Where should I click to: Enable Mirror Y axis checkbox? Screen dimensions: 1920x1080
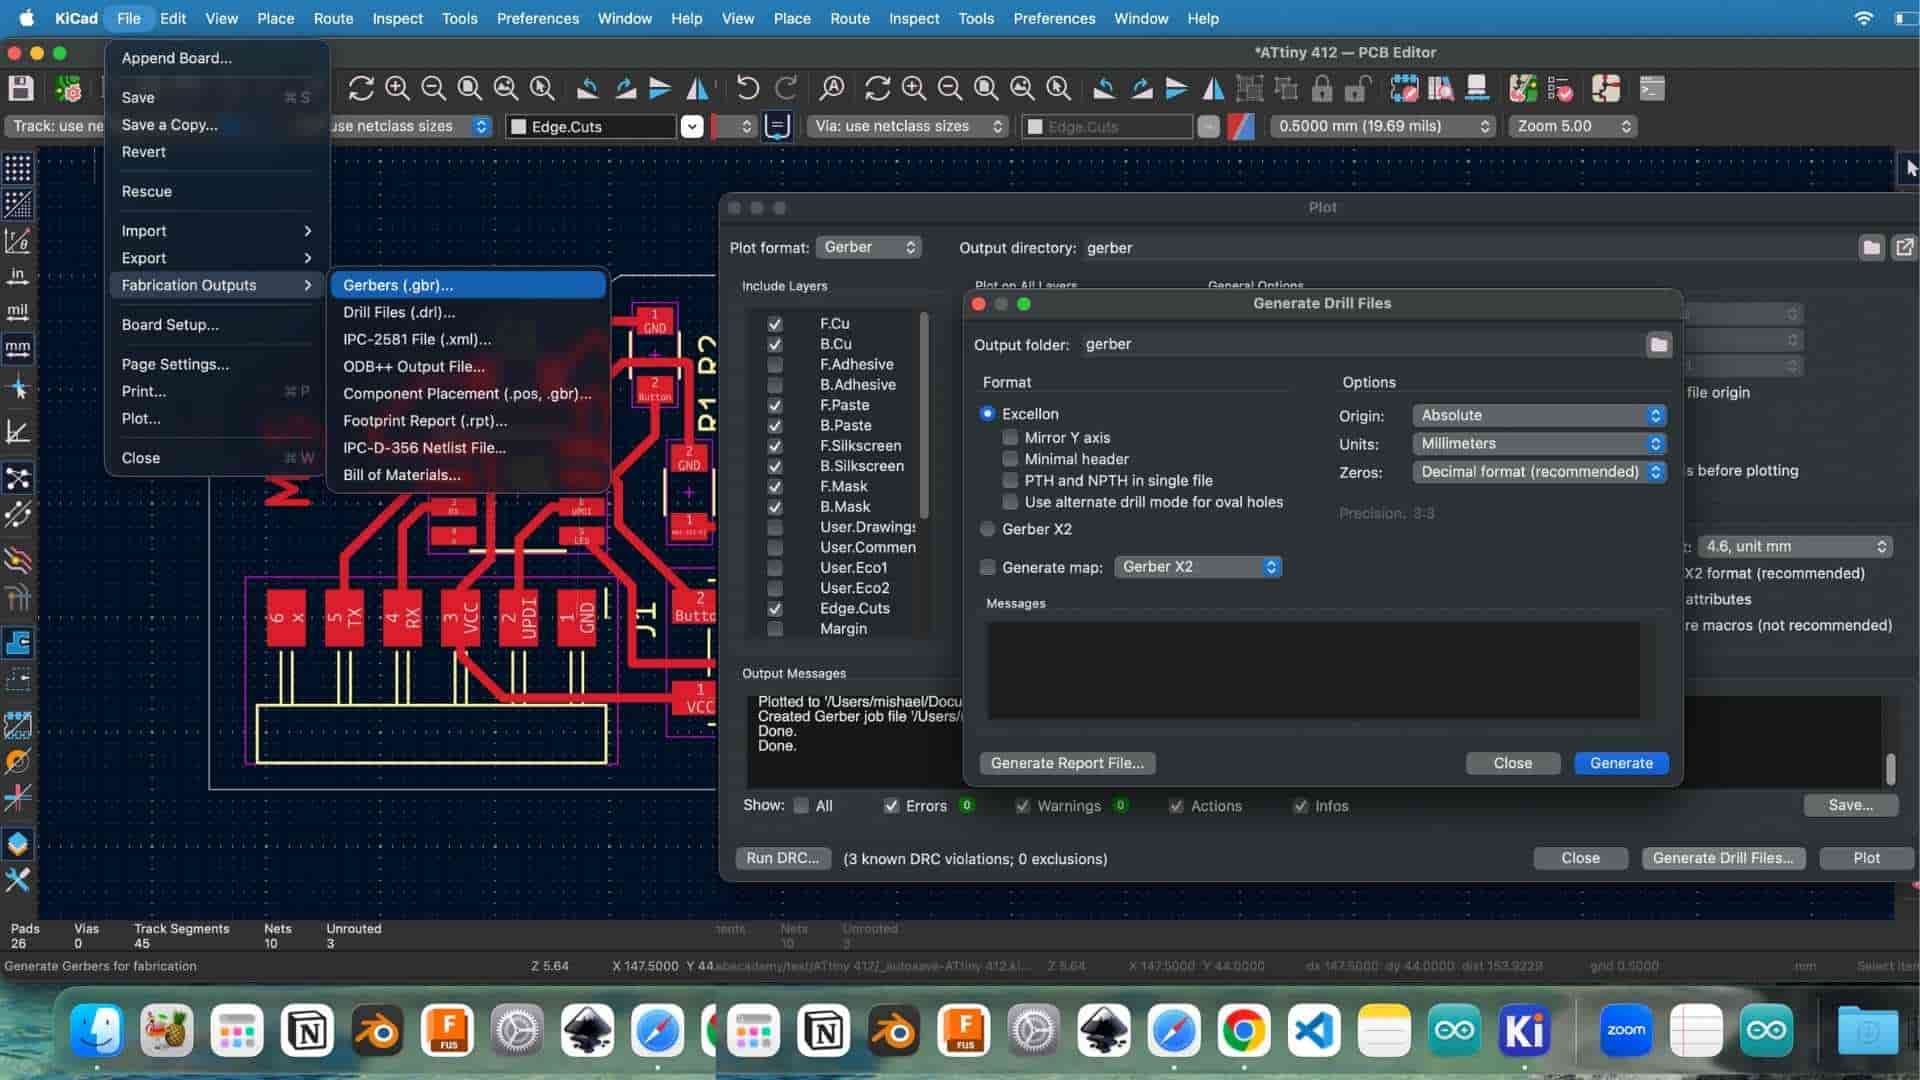tap(1011, 437)
